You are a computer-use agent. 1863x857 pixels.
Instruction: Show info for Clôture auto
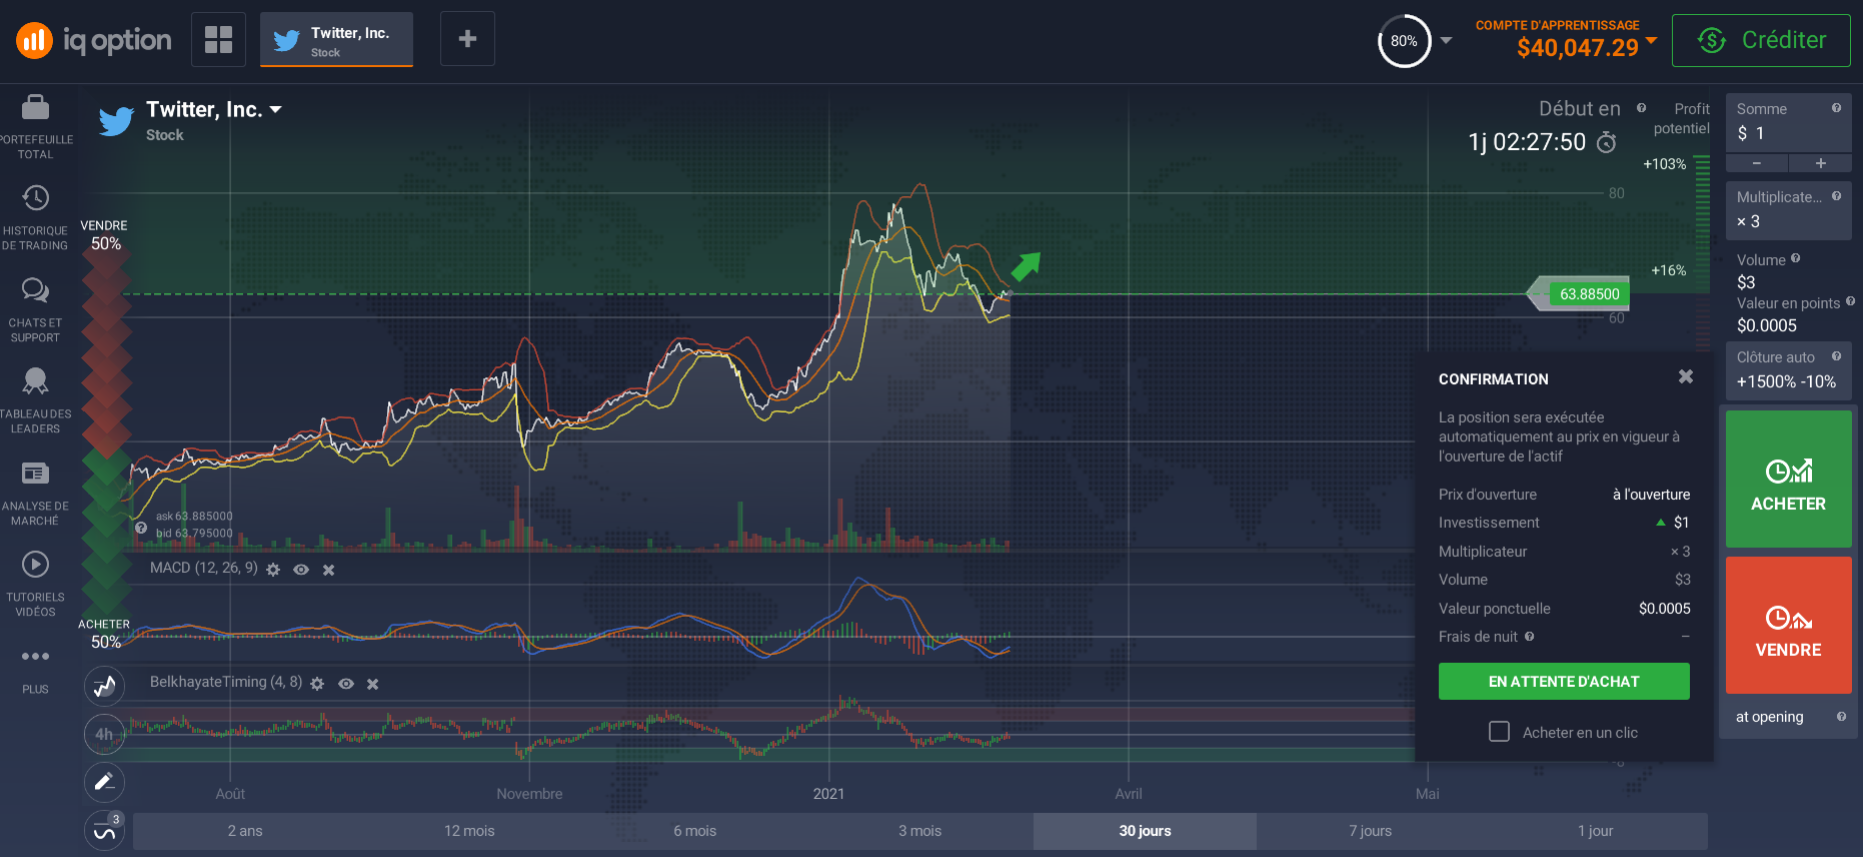click(1836, 356)
